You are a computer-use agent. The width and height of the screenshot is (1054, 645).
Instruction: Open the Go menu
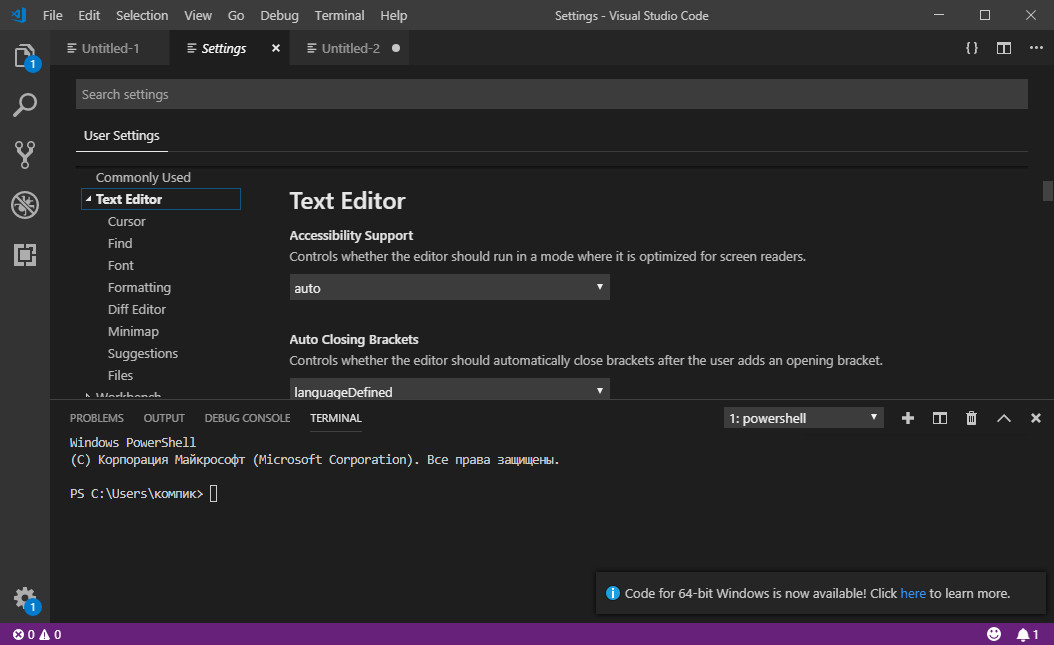point(236,15)
